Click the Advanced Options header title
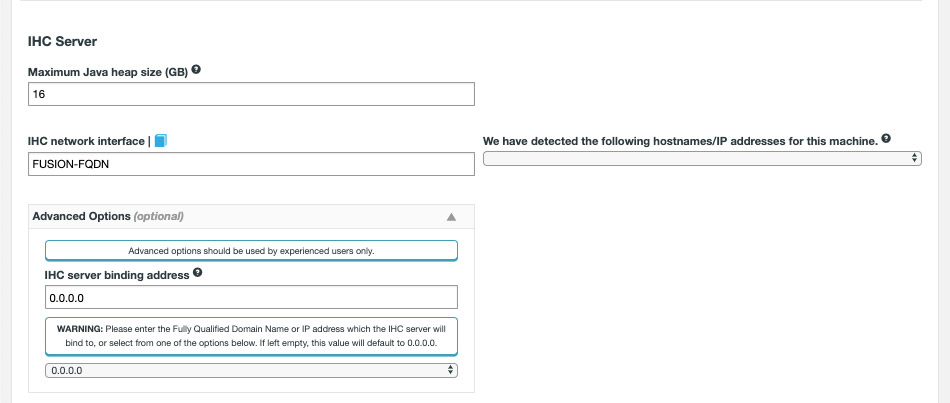 (81, 216)
